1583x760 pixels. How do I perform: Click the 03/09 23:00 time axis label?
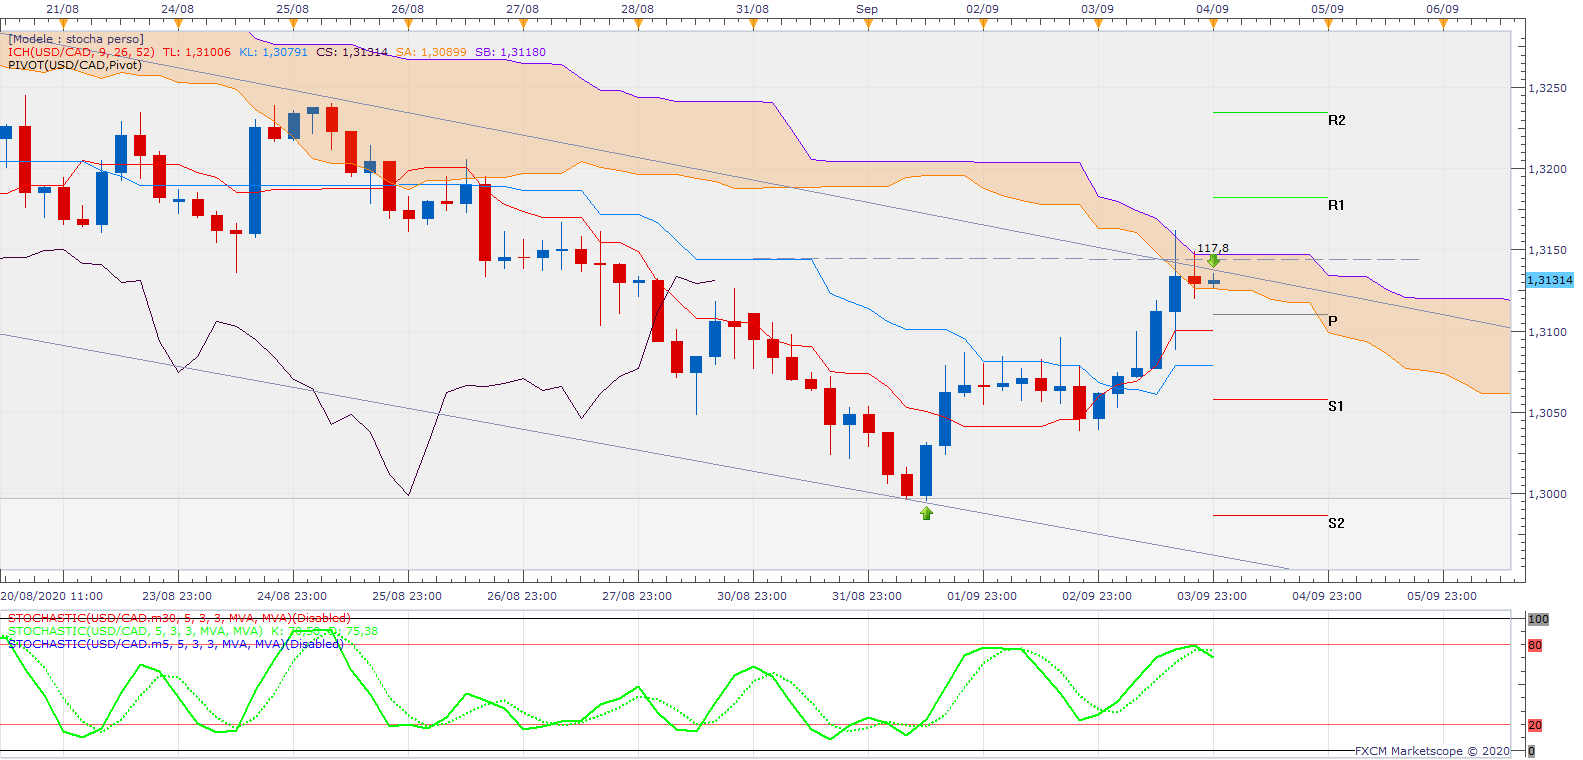click(1212, 596)
